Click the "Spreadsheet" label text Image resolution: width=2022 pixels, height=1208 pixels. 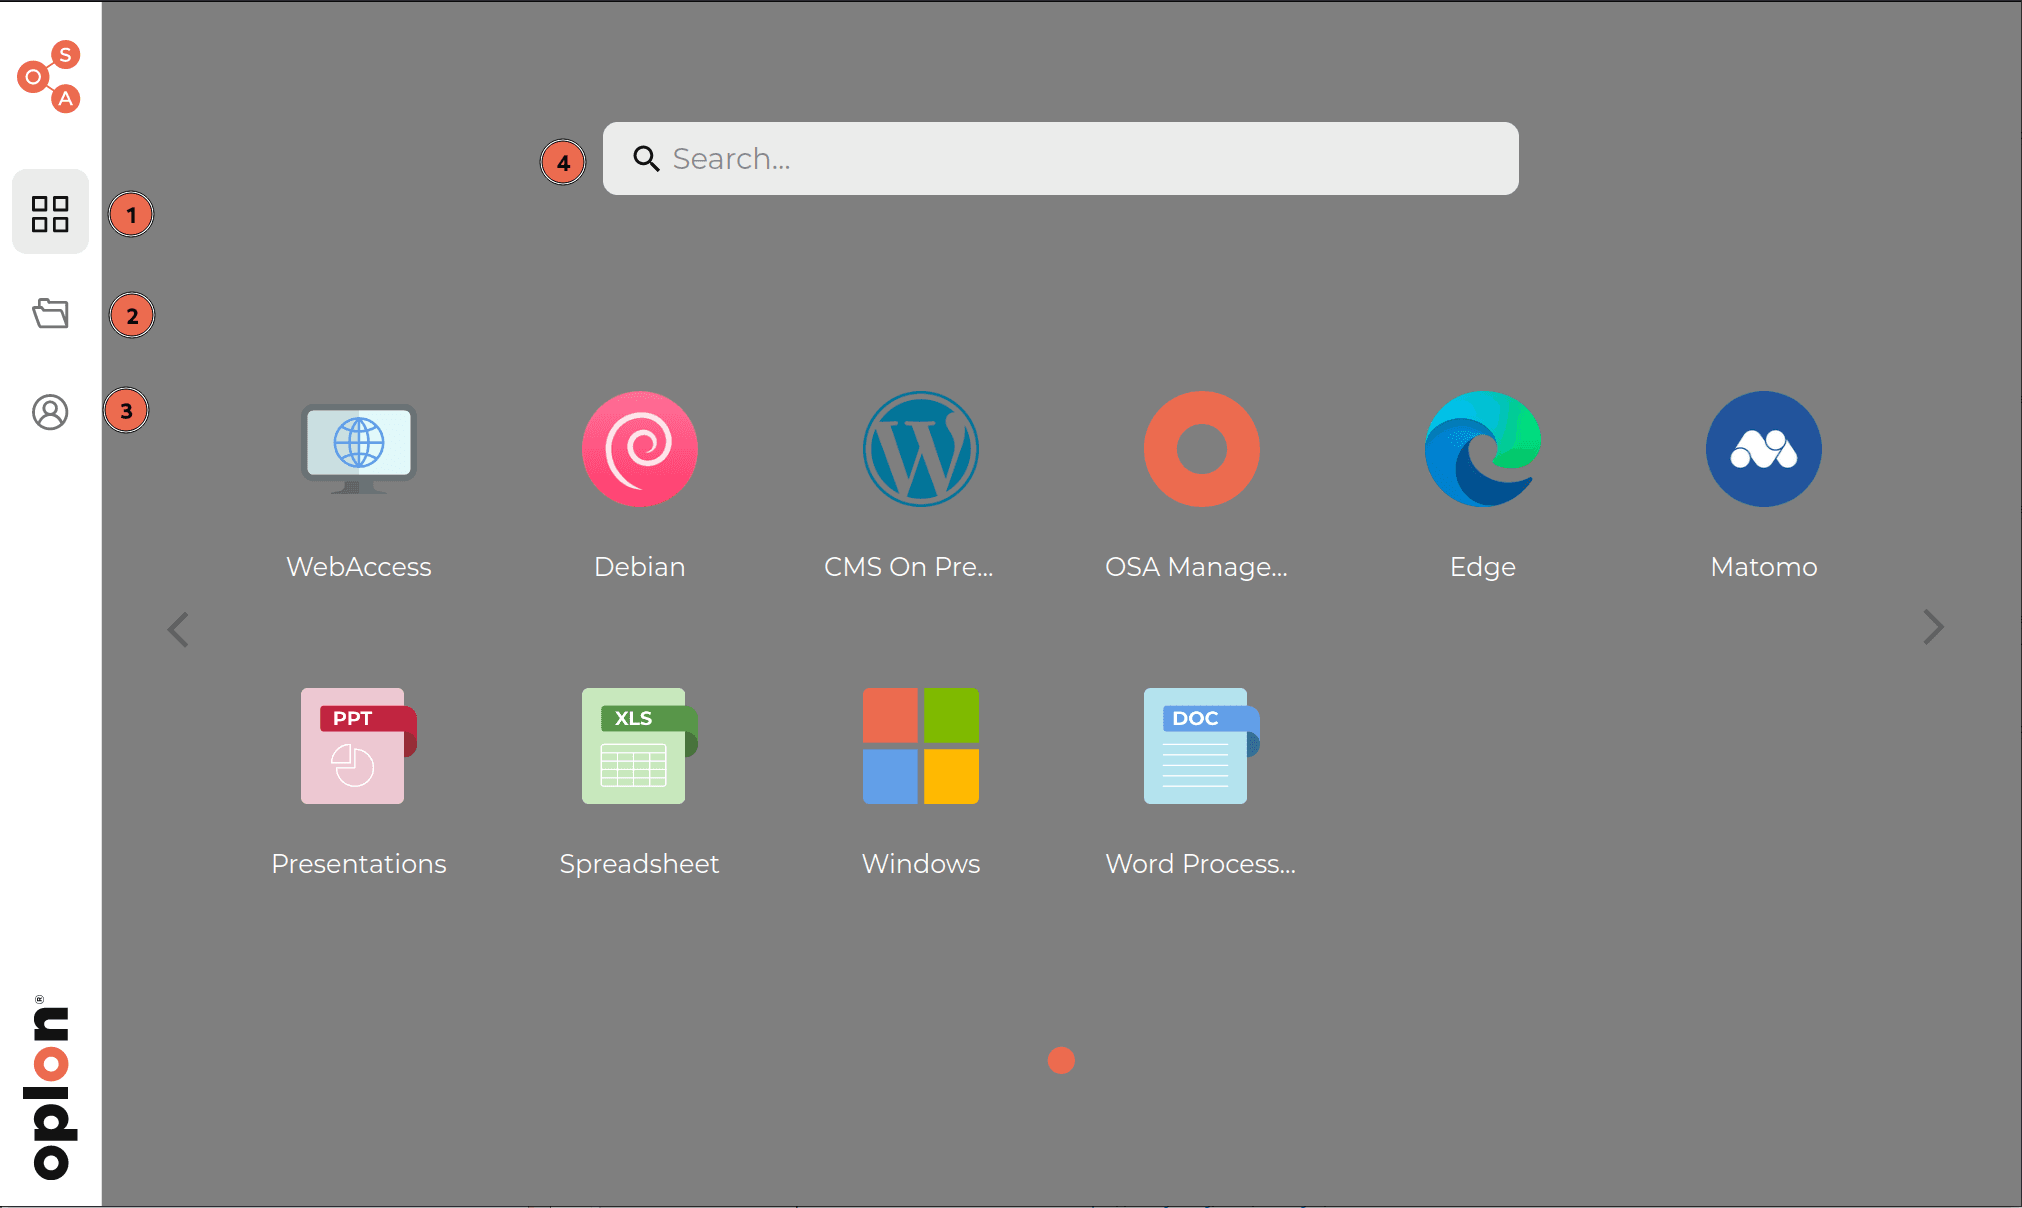[x=640, y=864]
